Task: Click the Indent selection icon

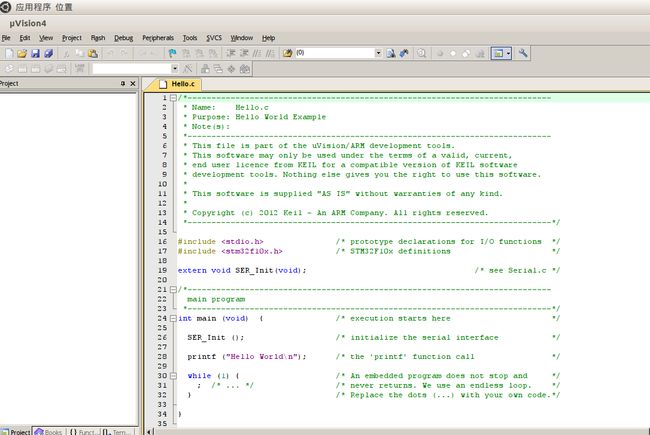Action: [x=230, y=53]
